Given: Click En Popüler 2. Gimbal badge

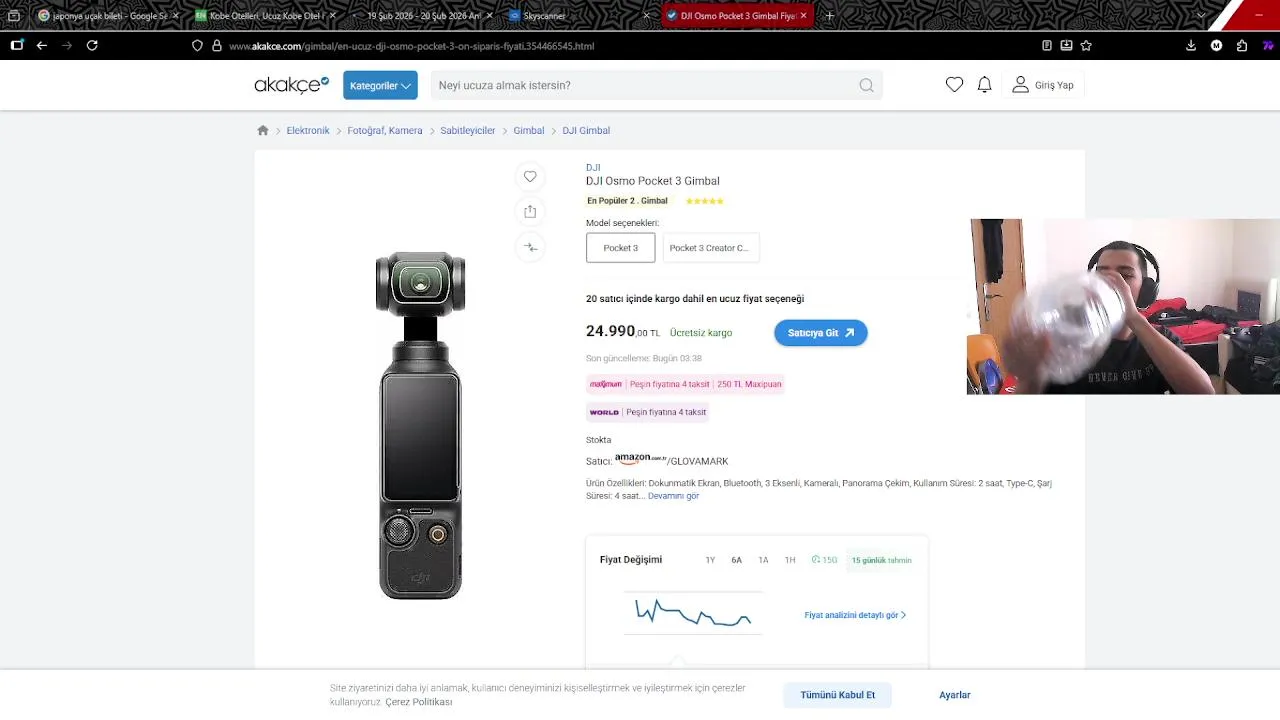Looking at the screenshot, I should click(627, 201).
